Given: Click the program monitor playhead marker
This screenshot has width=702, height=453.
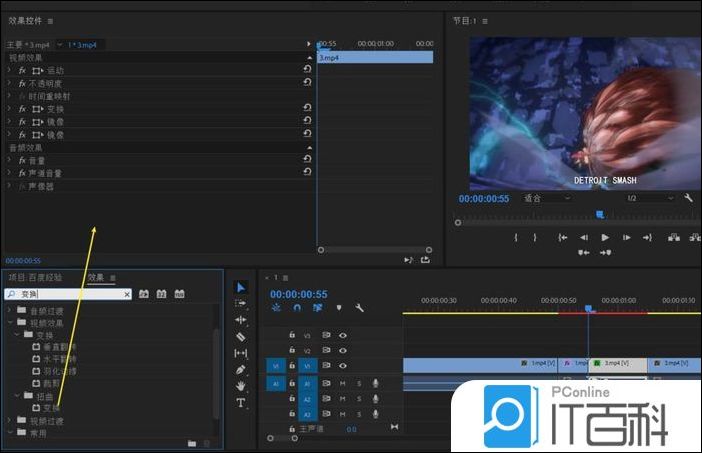Looking at the screenshot, I should (600, 214).
